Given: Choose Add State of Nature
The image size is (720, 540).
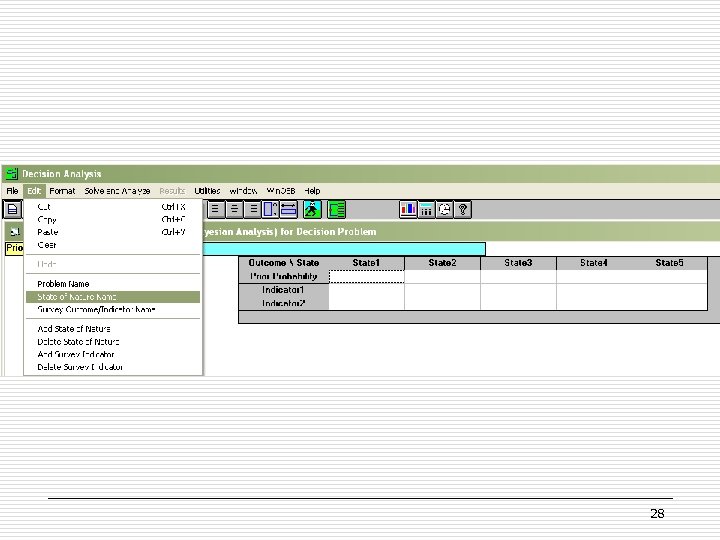Looking at the screenshot, I should tap(113, 329).
